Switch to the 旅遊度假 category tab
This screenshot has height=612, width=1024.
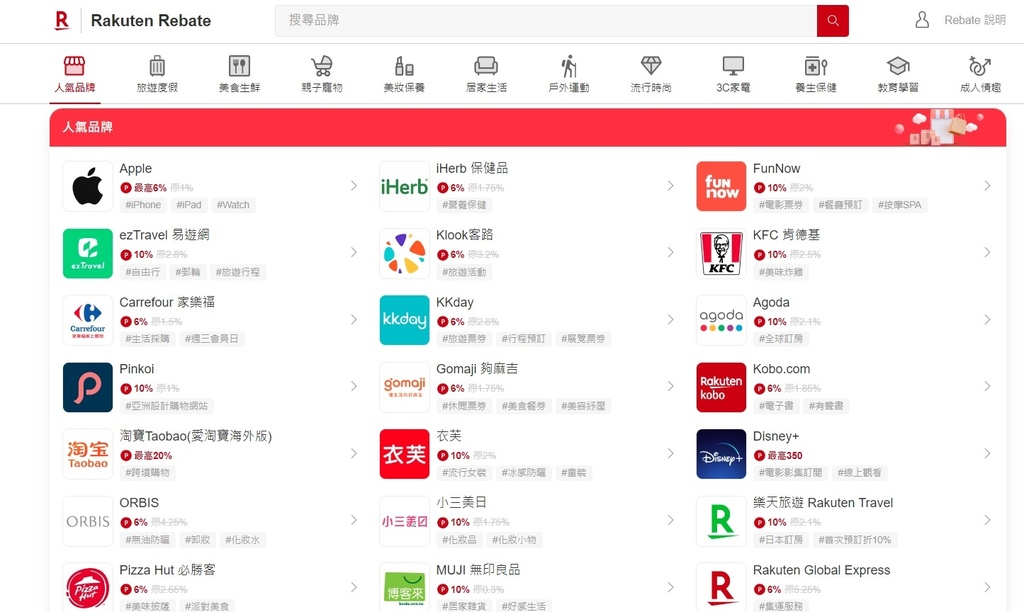pyautogui.click(x=157, y=74)
